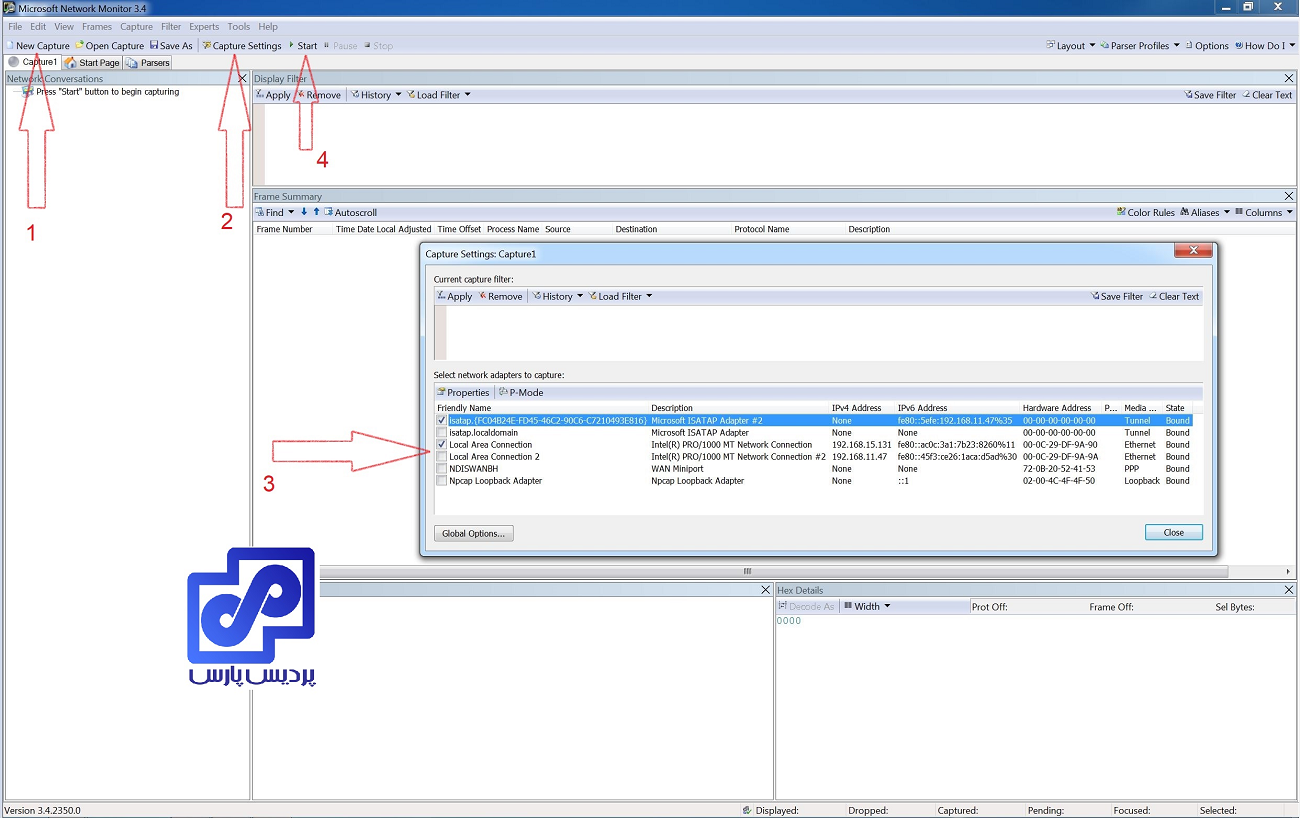Screen dimensions: 1300x819
Task: Check the NDISWANBH adapter checkbox
Action: coord(442,469)
